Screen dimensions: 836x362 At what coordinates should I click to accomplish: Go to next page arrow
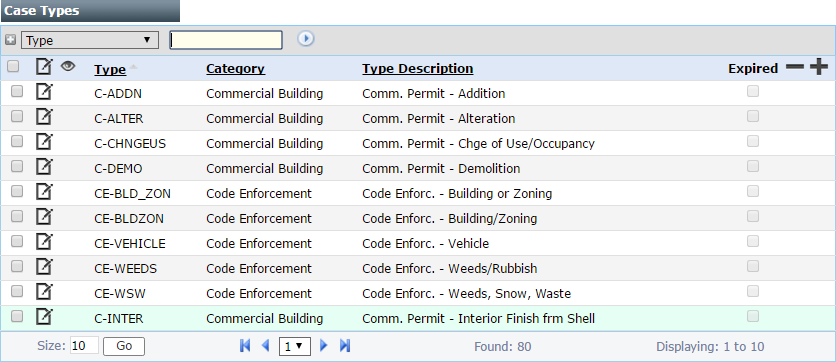coord(323,345)
